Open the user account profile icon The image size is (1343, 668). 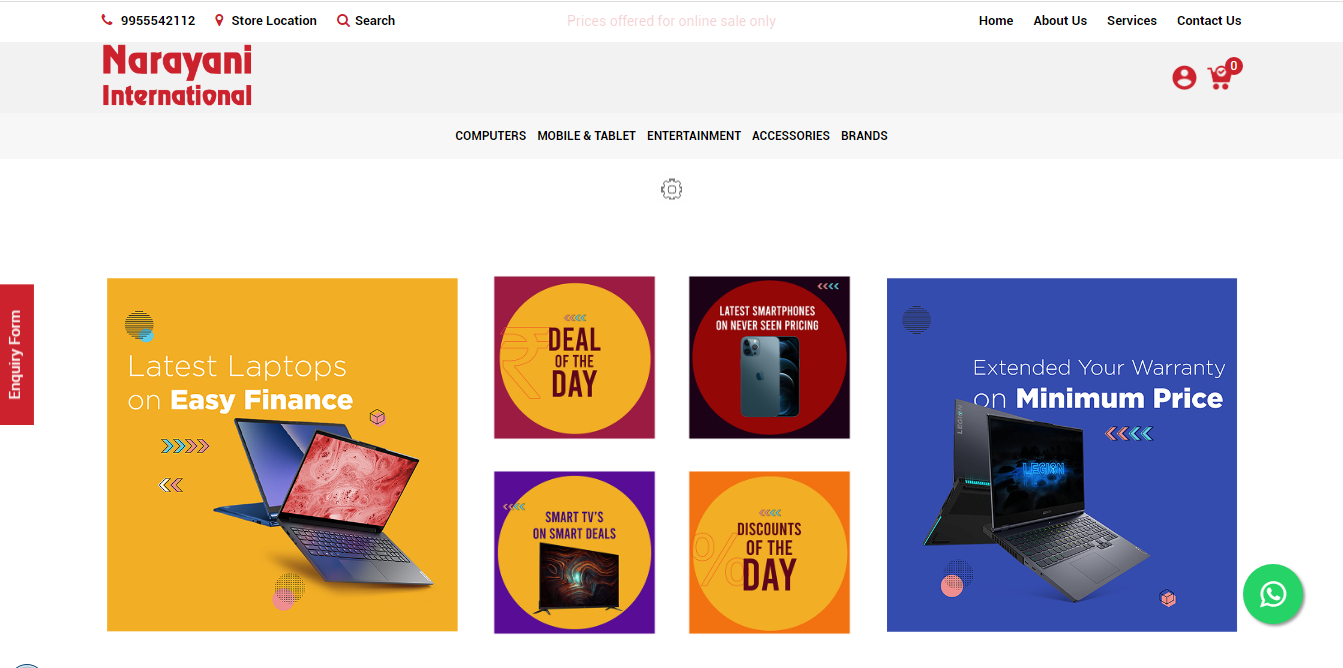click(1184, 78)
